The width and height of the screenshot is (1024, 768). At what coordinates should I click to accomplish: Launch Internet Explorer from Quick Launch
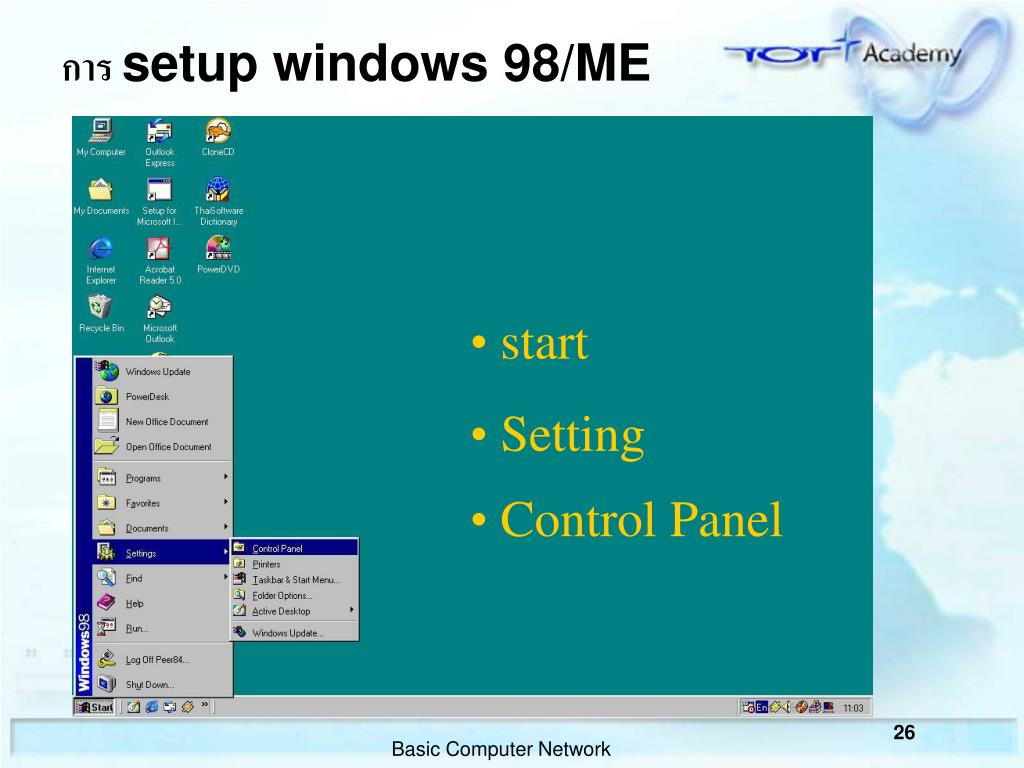[152, 707]
